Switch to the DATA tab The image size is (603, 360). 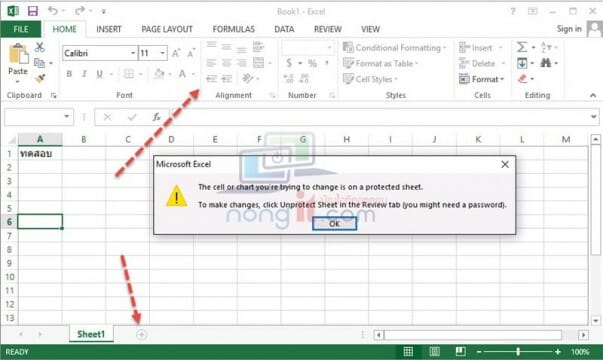tap(284, 29)
